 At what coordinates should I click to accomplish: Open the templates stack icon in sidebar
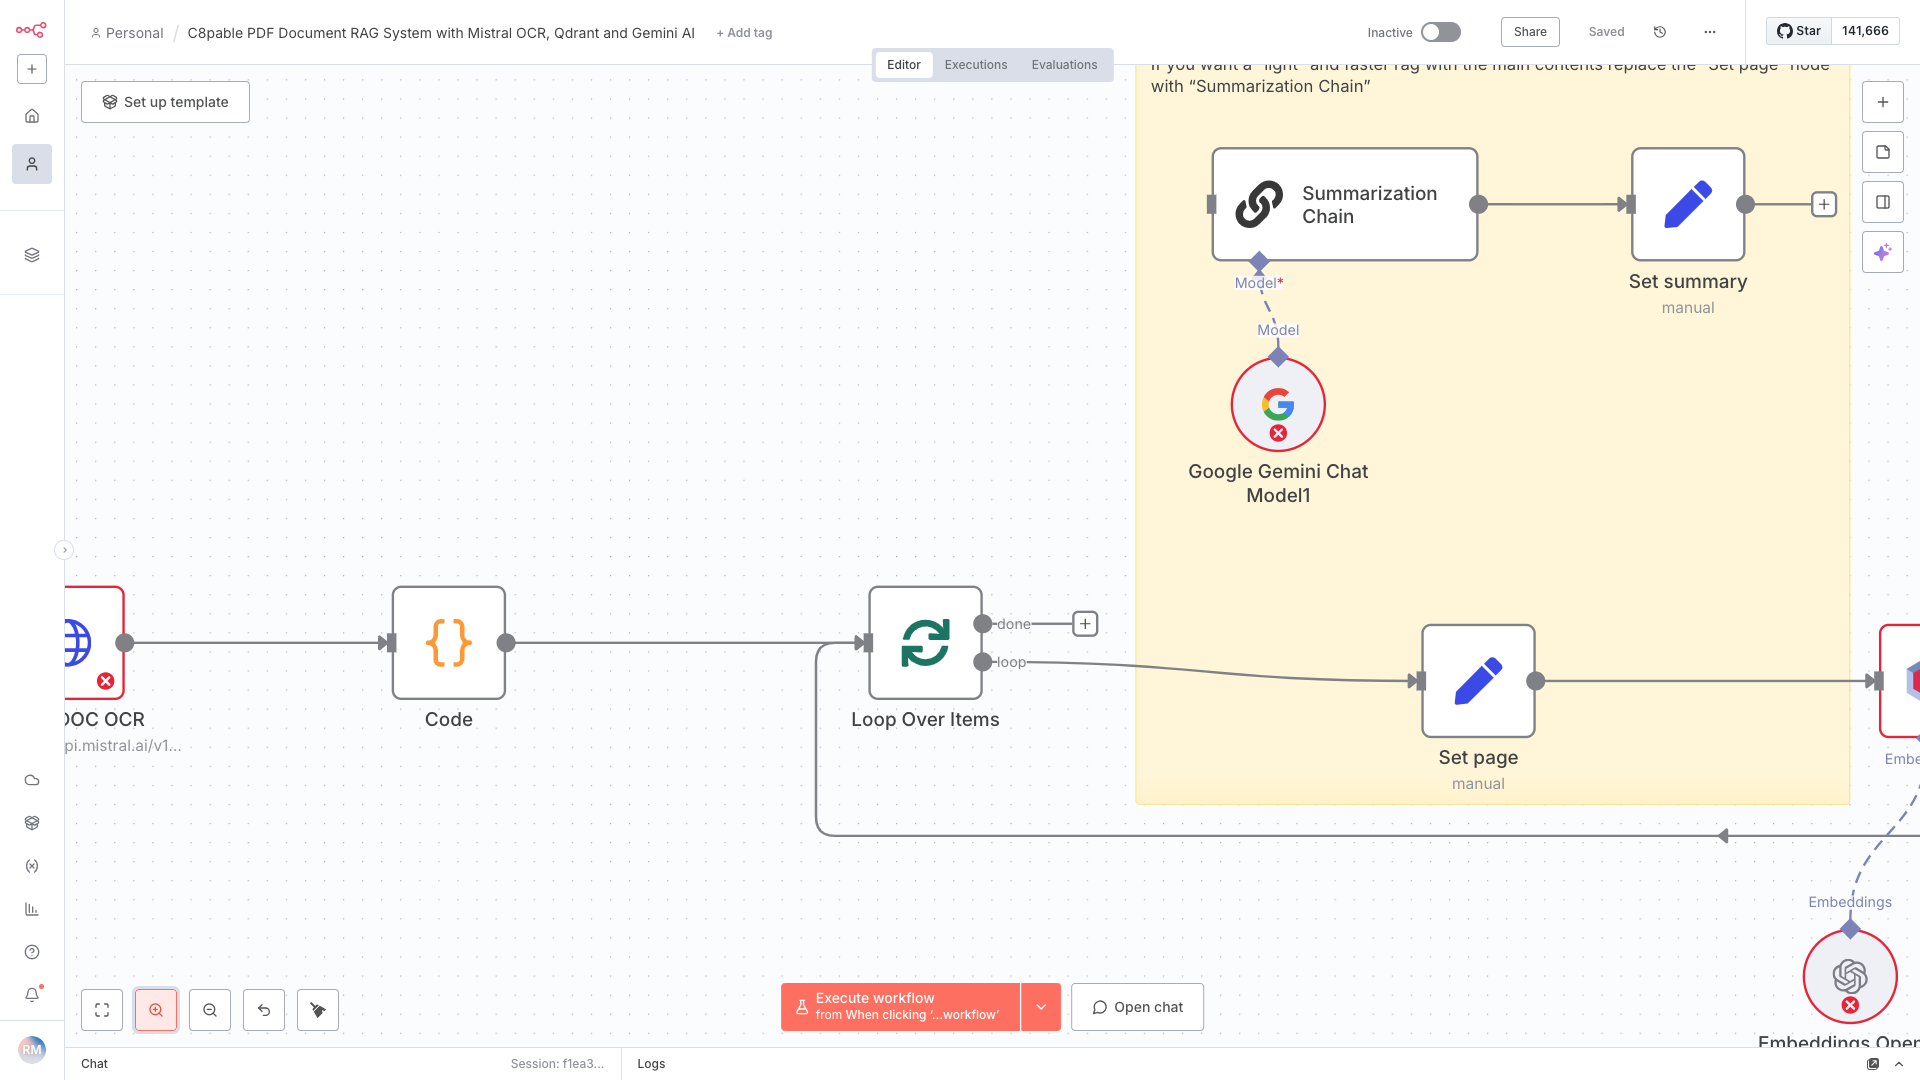pyautogui.click(x=32, y=255)
